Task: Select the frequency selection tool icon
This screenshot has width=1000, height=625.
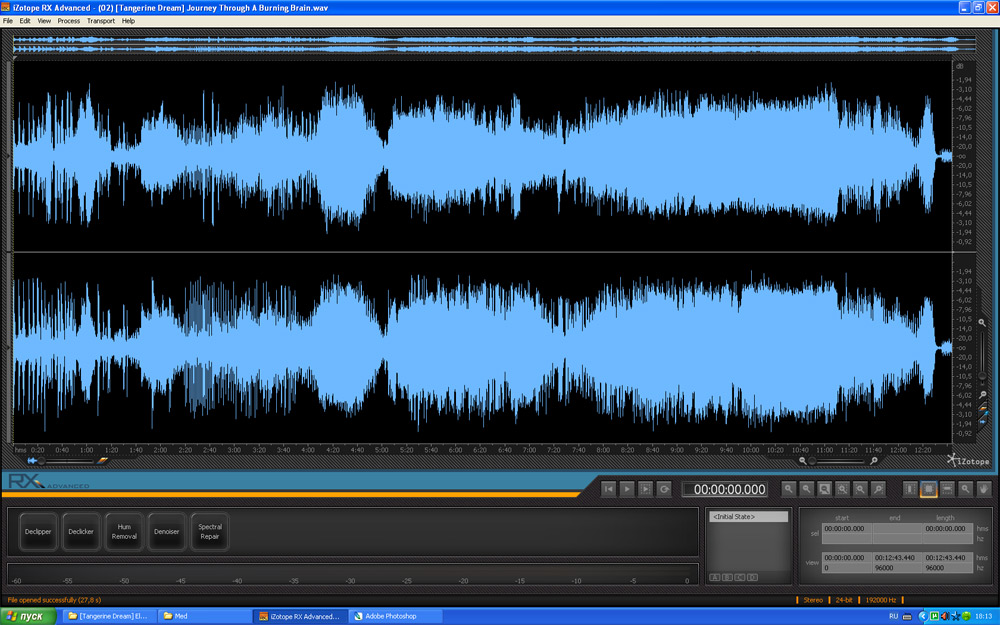Action: point(947,489)
